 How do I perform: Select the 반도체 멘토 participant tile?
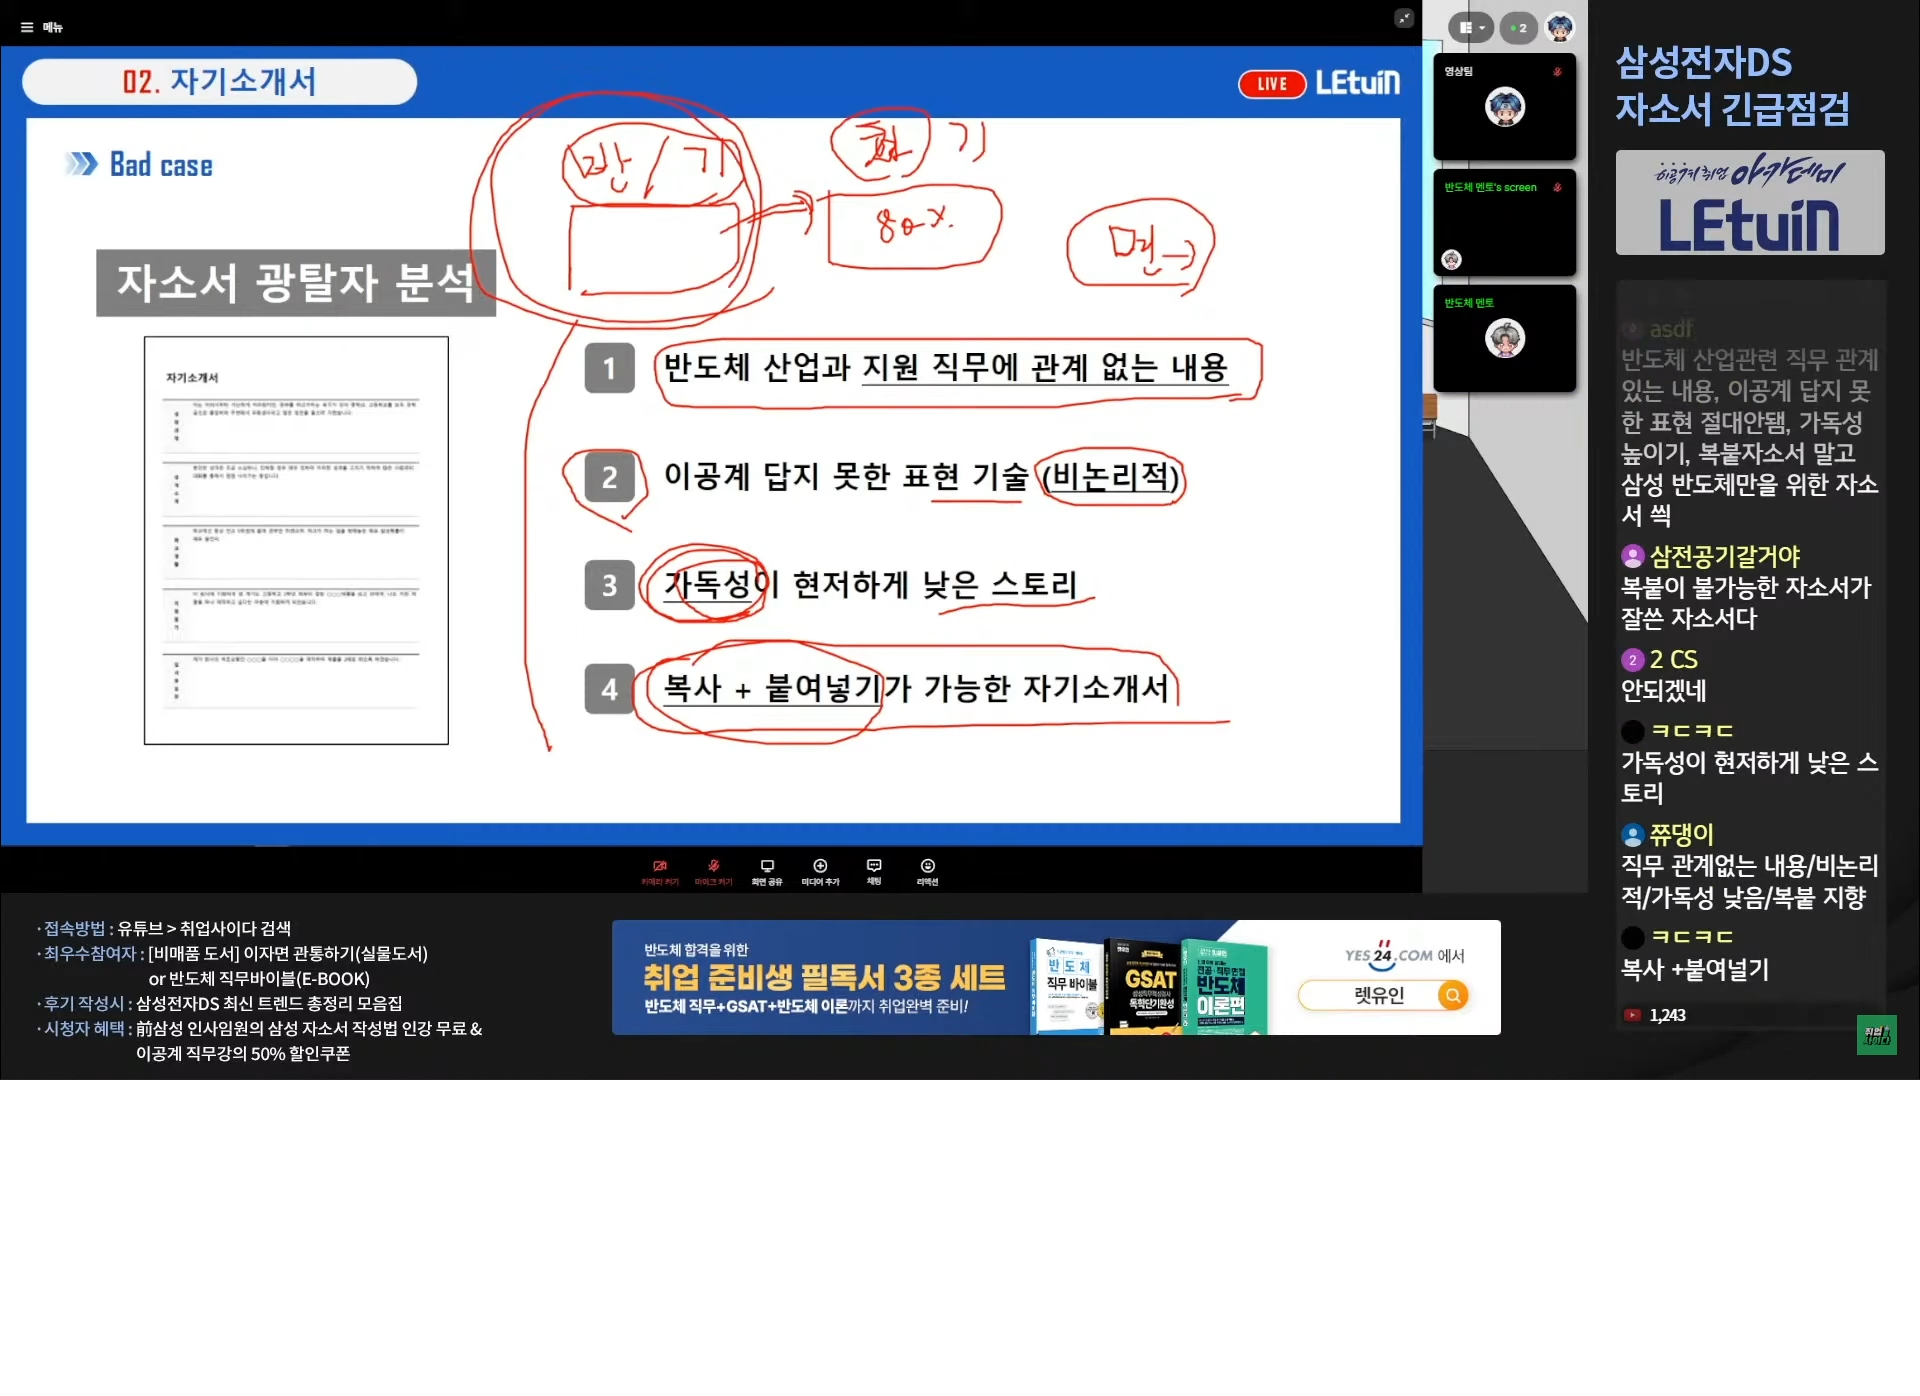(x=1504, y=339)
